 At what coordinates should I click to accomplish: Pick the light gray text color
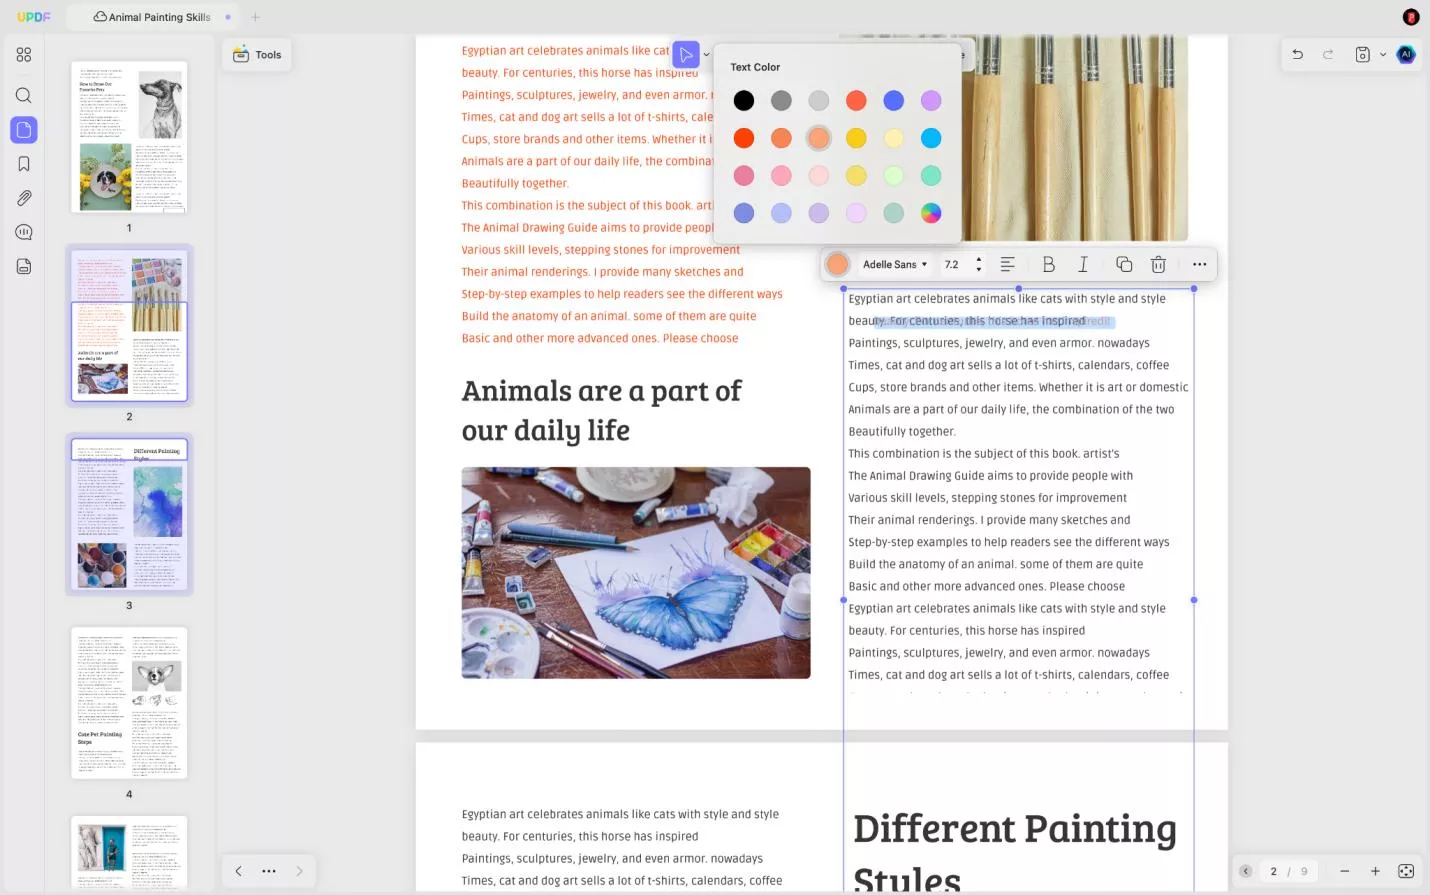[x=819, y=100]
